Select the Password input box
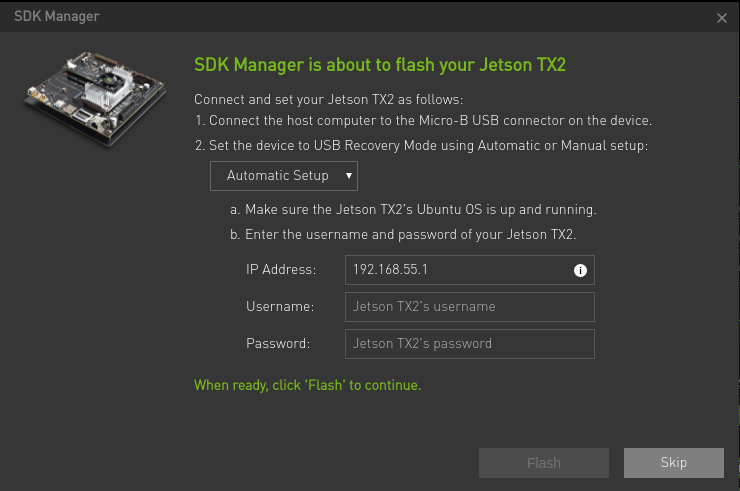The width and height of the screenshot is (740, 491). pyautogui.click(x=469, y=344)
